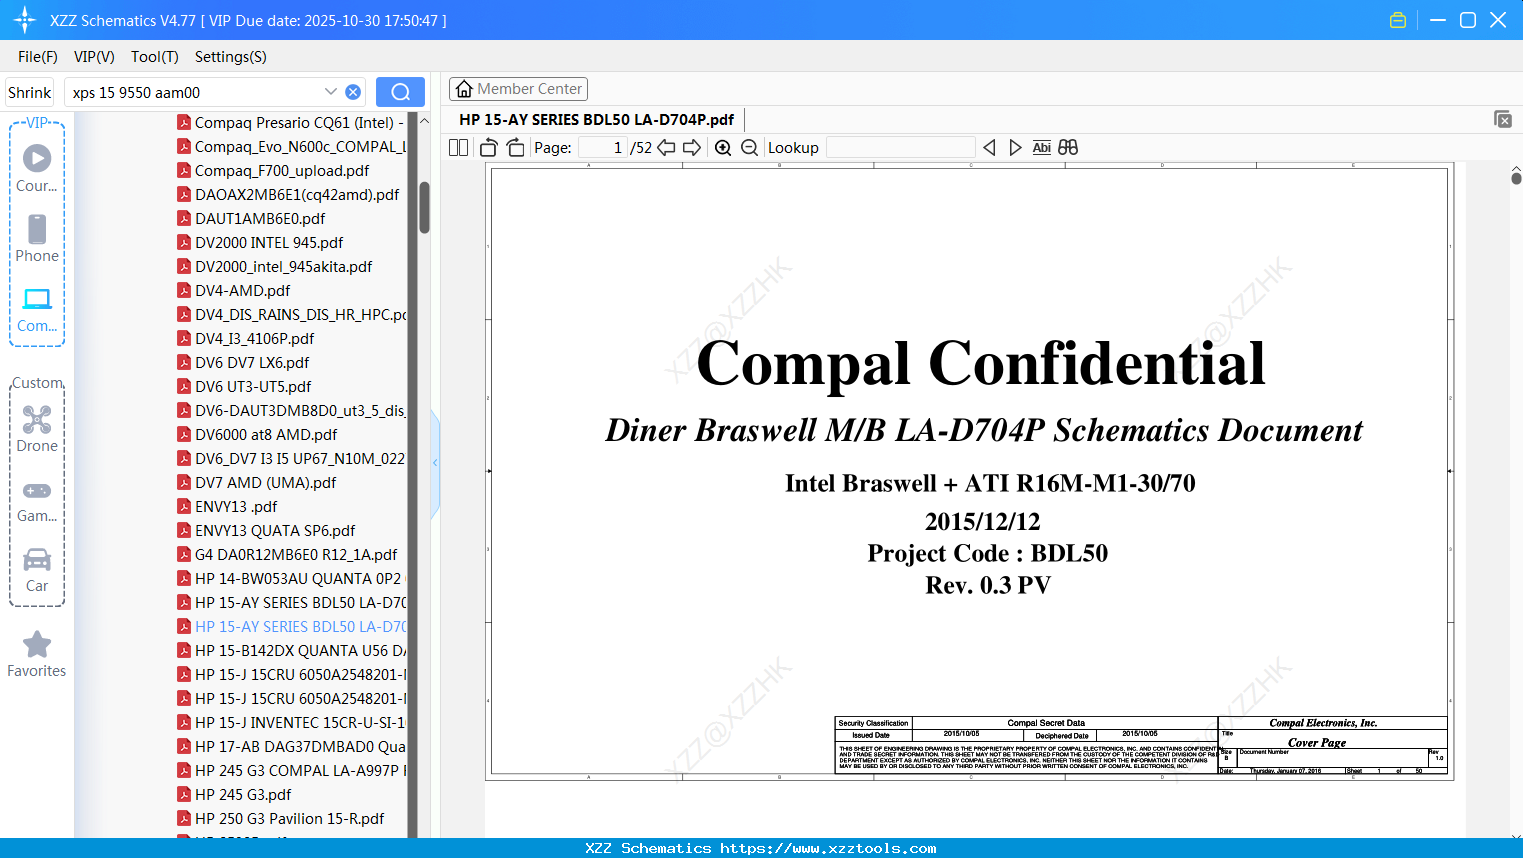Open Computer category in sidebar
Screen dimensions: 1523x858
tap(37, 309)
